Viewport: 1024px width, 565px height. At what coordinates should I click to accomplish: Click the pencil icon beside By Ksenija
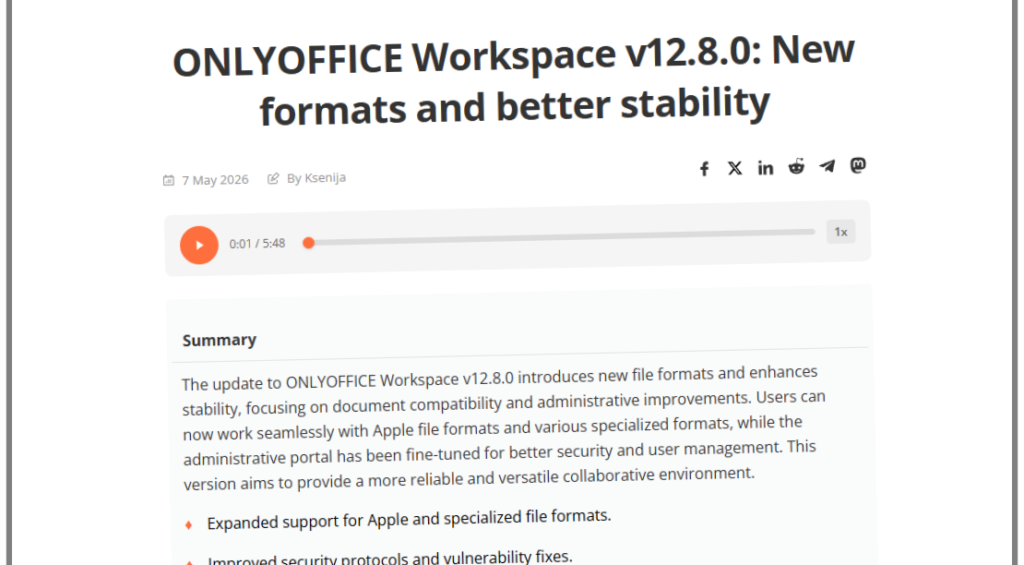(x=273, y=178)
